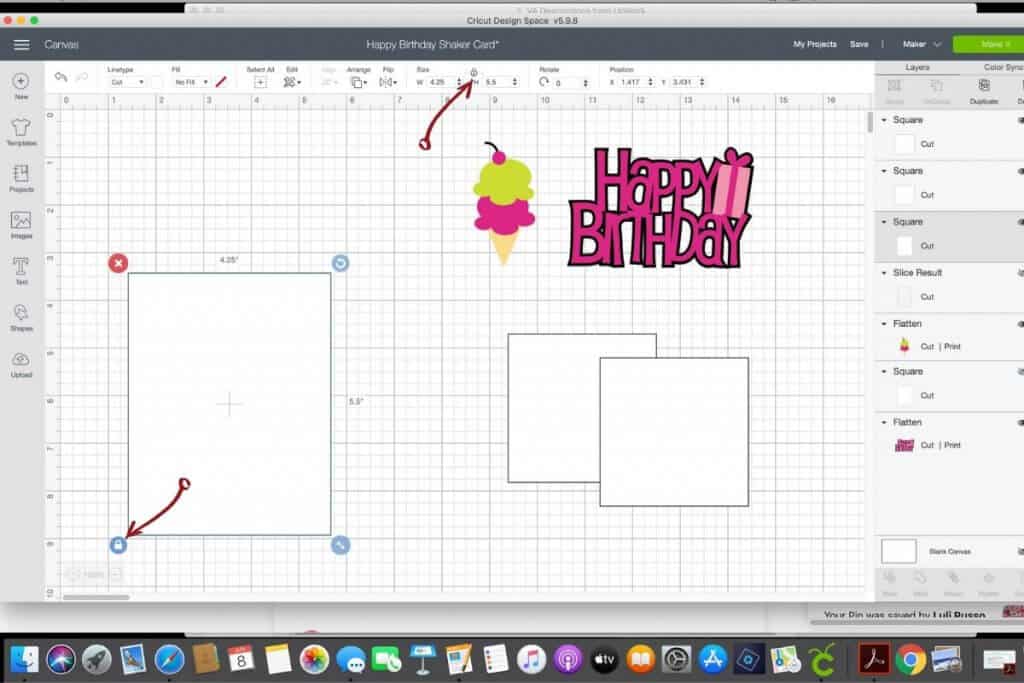Collapse the Happy Birthday Flatten layer group

[884, 422]
